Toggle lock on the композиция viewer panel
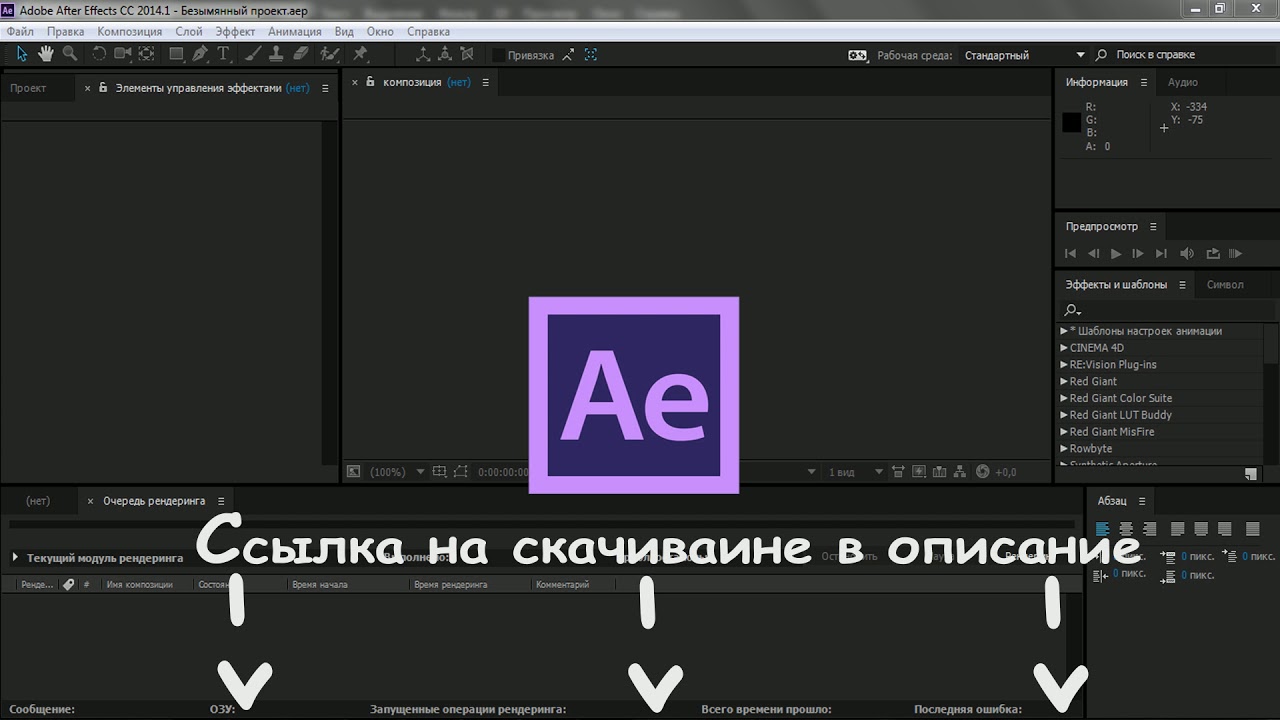 (370, 82)
